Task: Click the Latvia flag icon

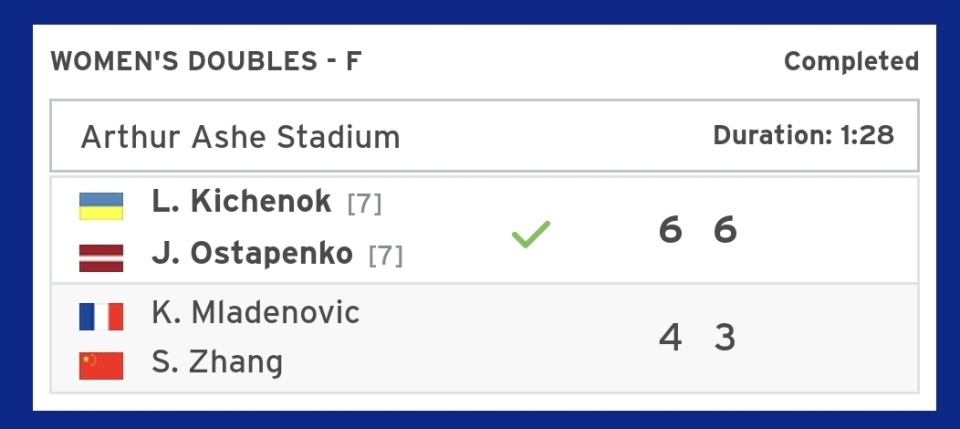Action: point(101,258)
